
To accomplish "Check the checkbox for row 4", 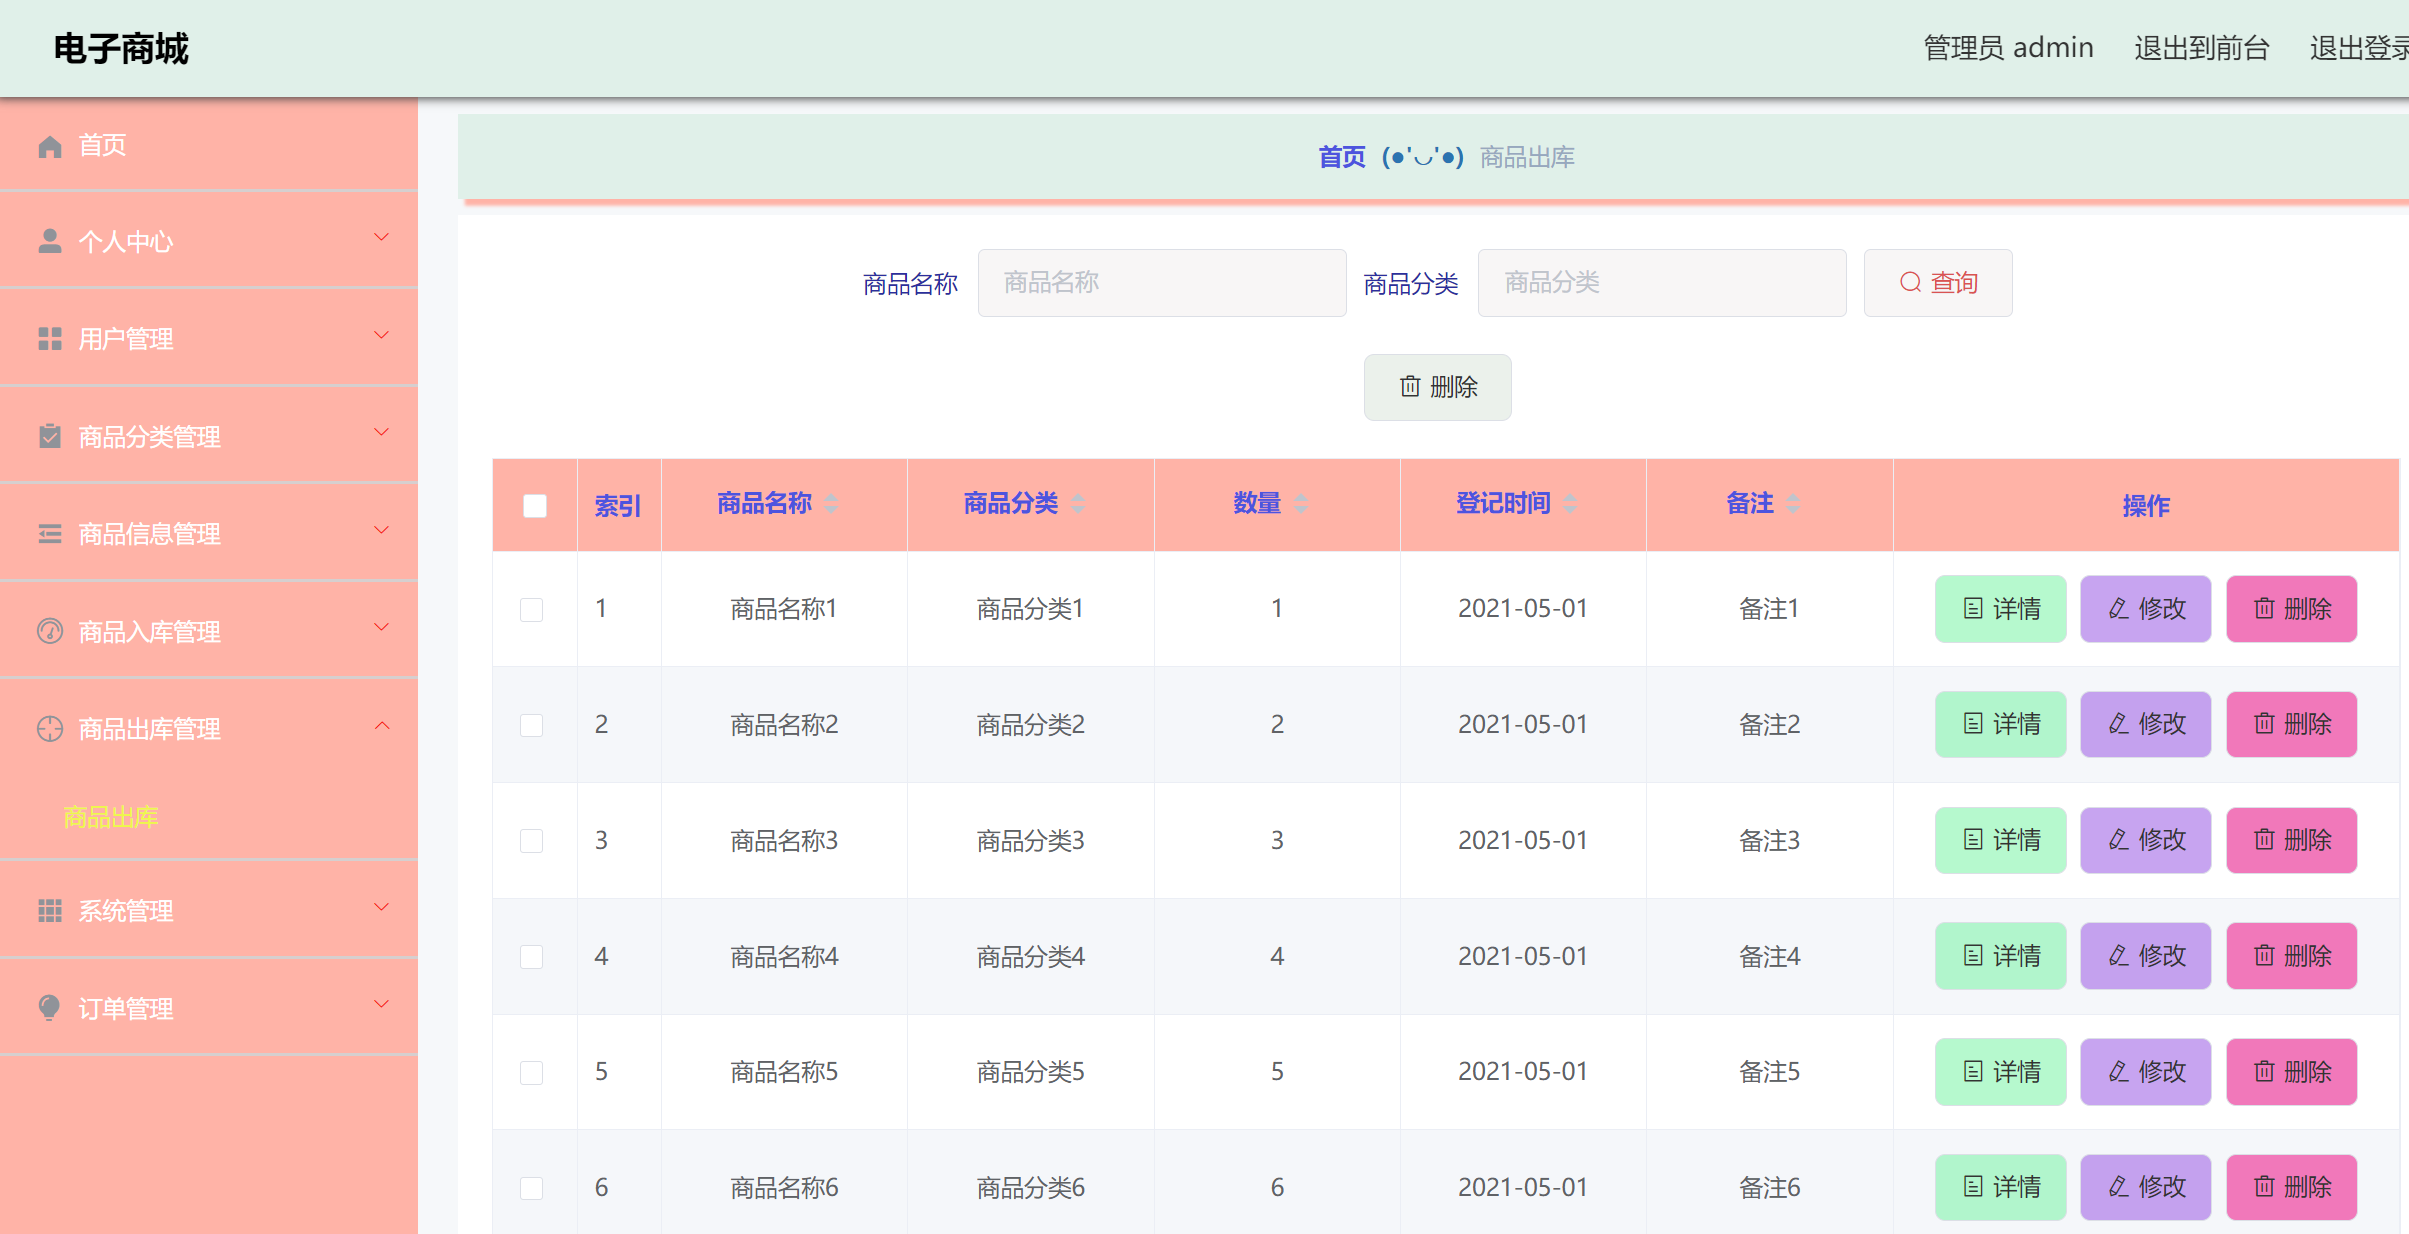I will (532, 957).
